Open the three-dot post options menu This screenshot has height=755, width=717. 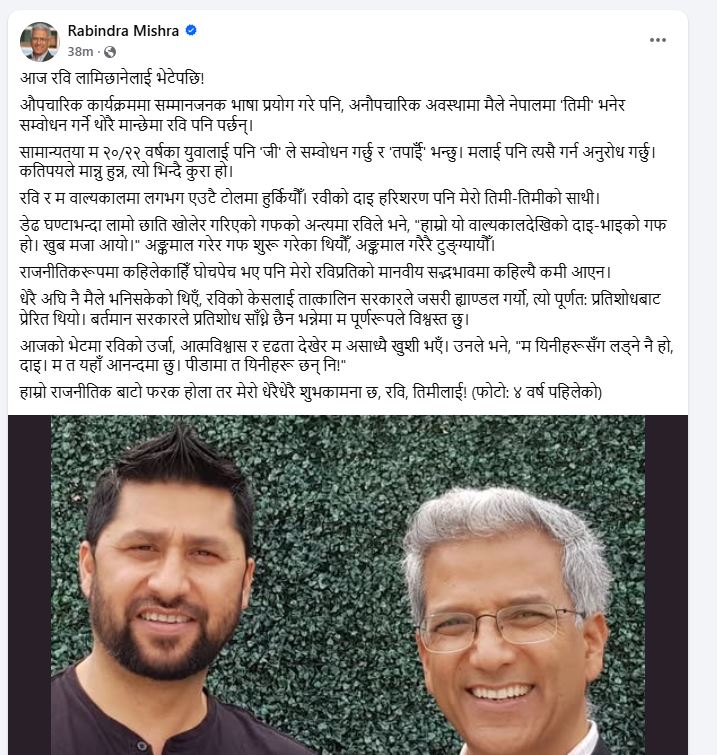[657, 40]
